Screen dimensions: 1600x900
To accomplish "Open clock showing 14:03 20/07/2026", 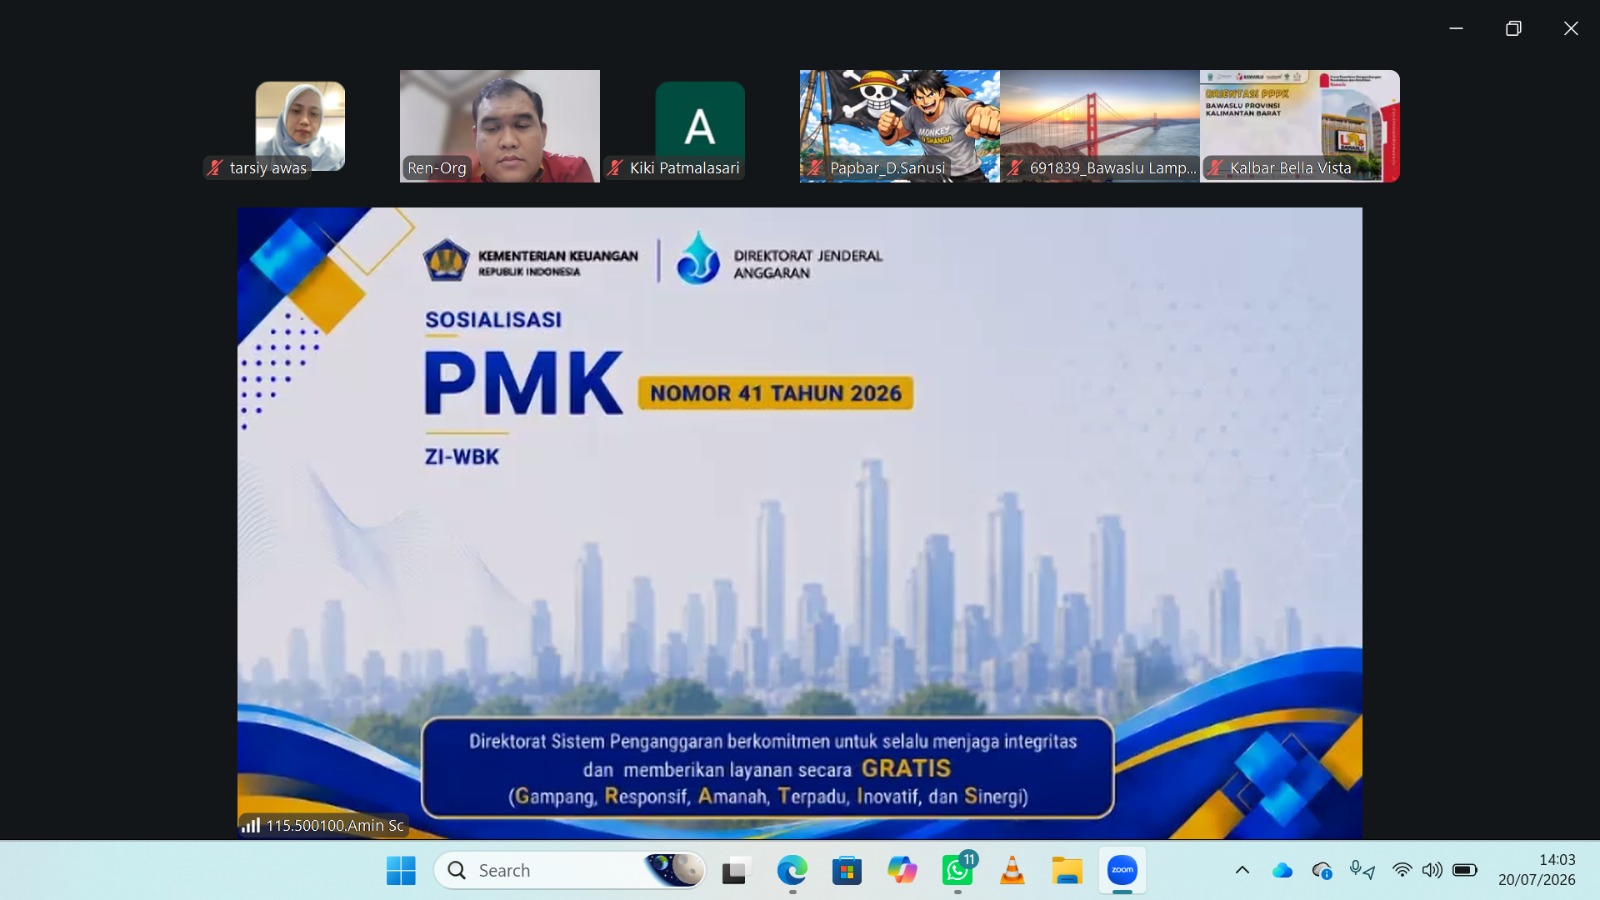I will click(1537, 870).
